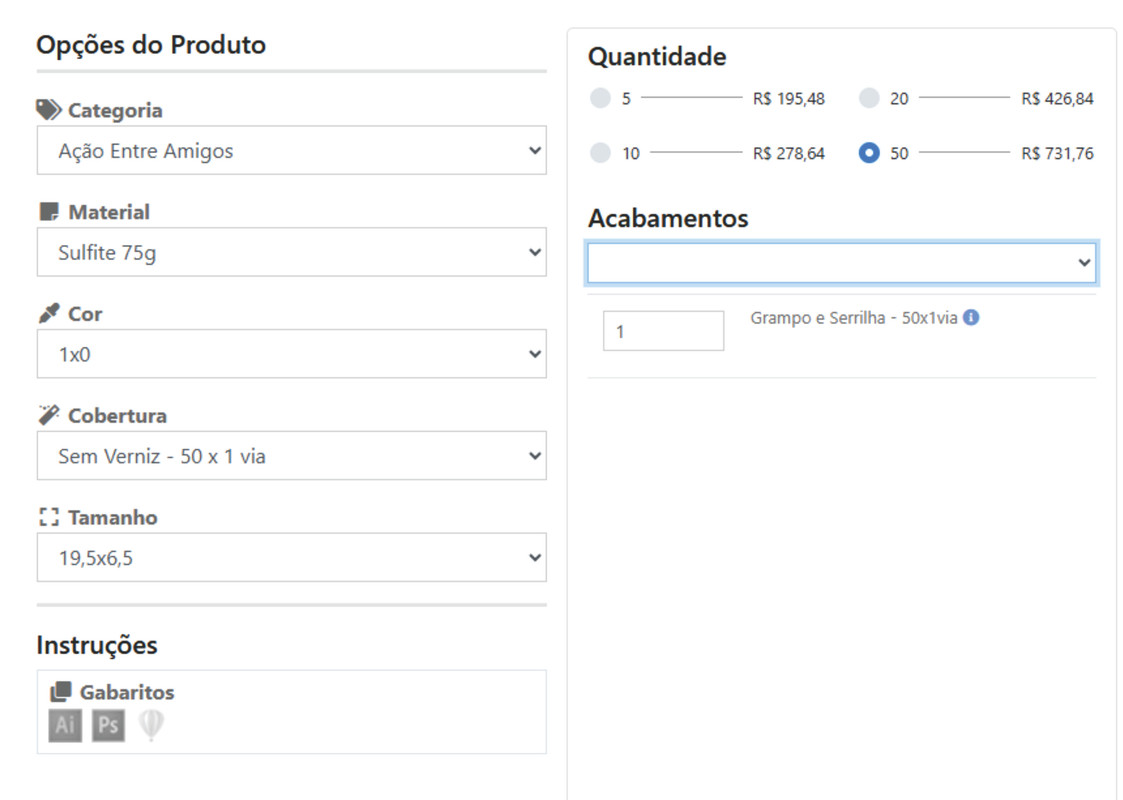Click the tag icon next to Categoria
Viewport: 1123px width, 800px height.
tap(48, 110)
